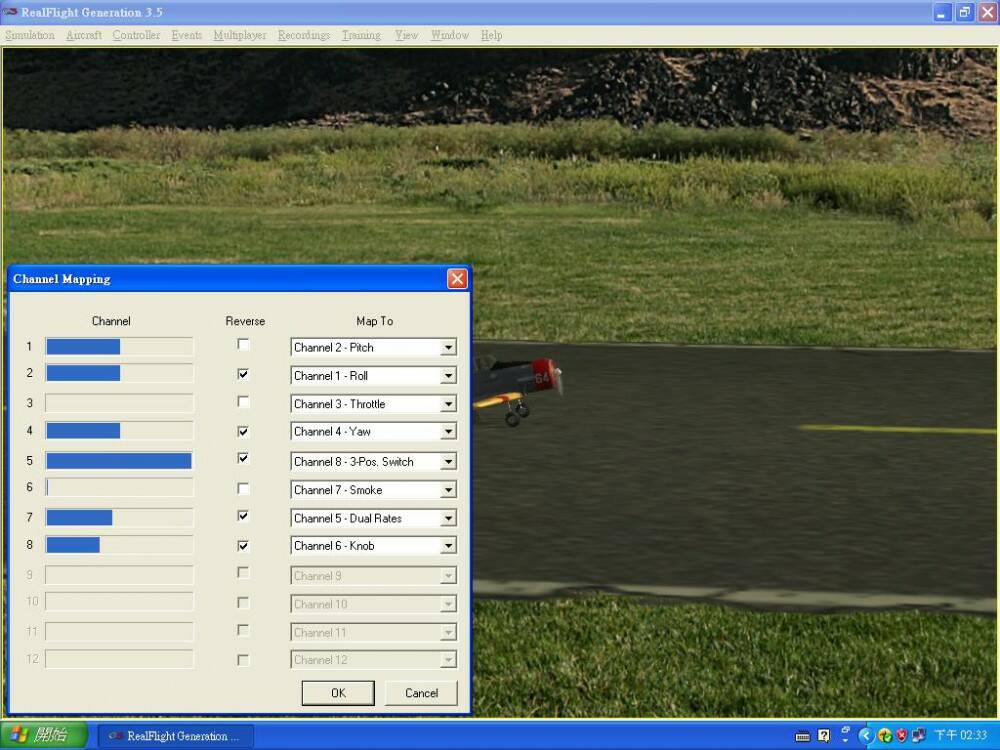This screenshot has width=1000, height=750.
Task: Expand the Channel 4 - Yaw dropdown
Action: pos(448,432)
